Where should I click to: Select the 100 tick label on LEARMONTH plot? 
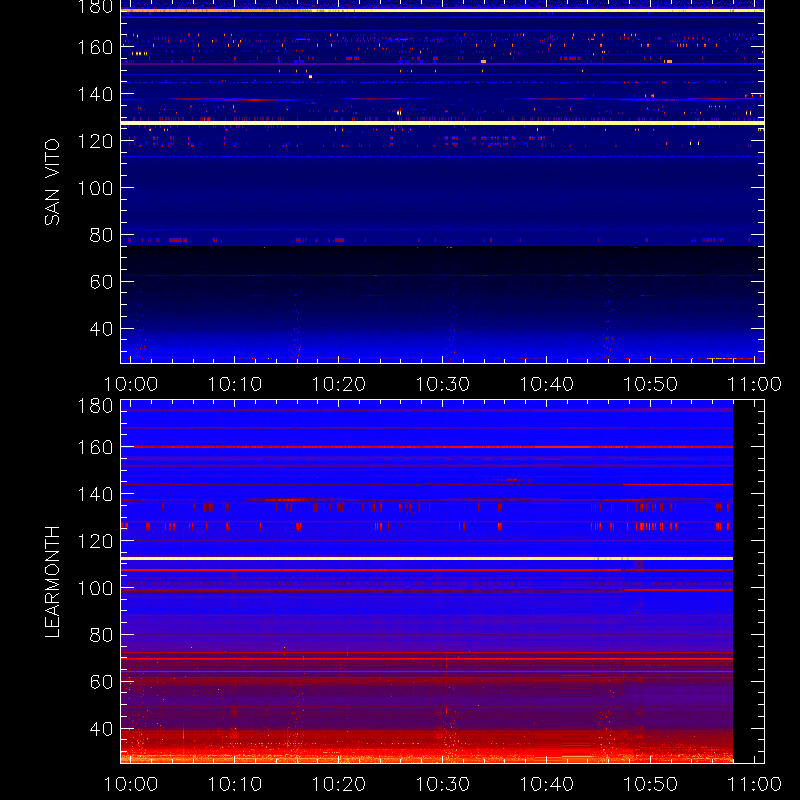pos(95,588)
